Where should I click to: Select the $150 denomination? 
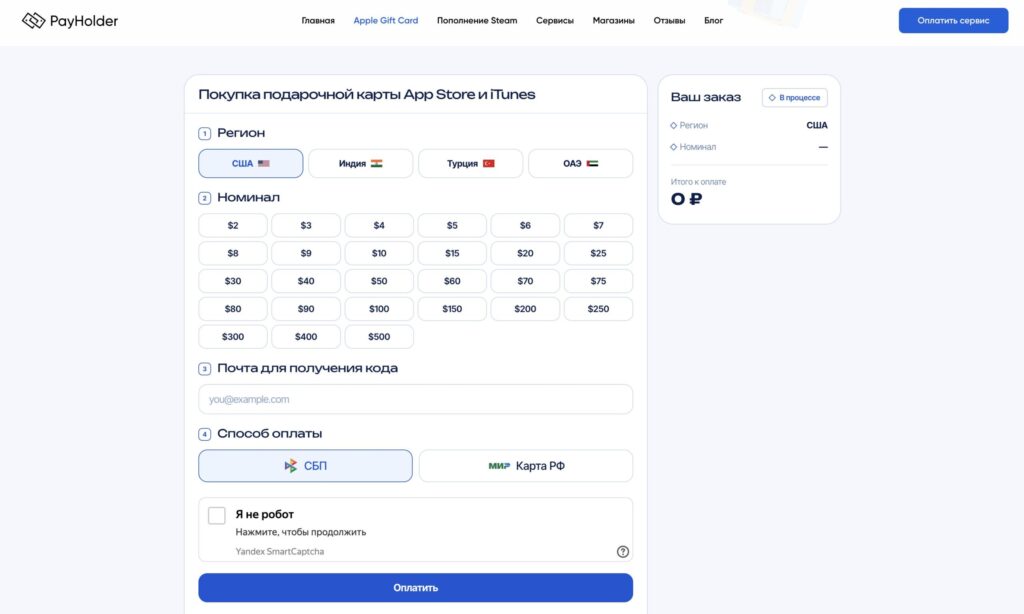[x=452, y=309]
